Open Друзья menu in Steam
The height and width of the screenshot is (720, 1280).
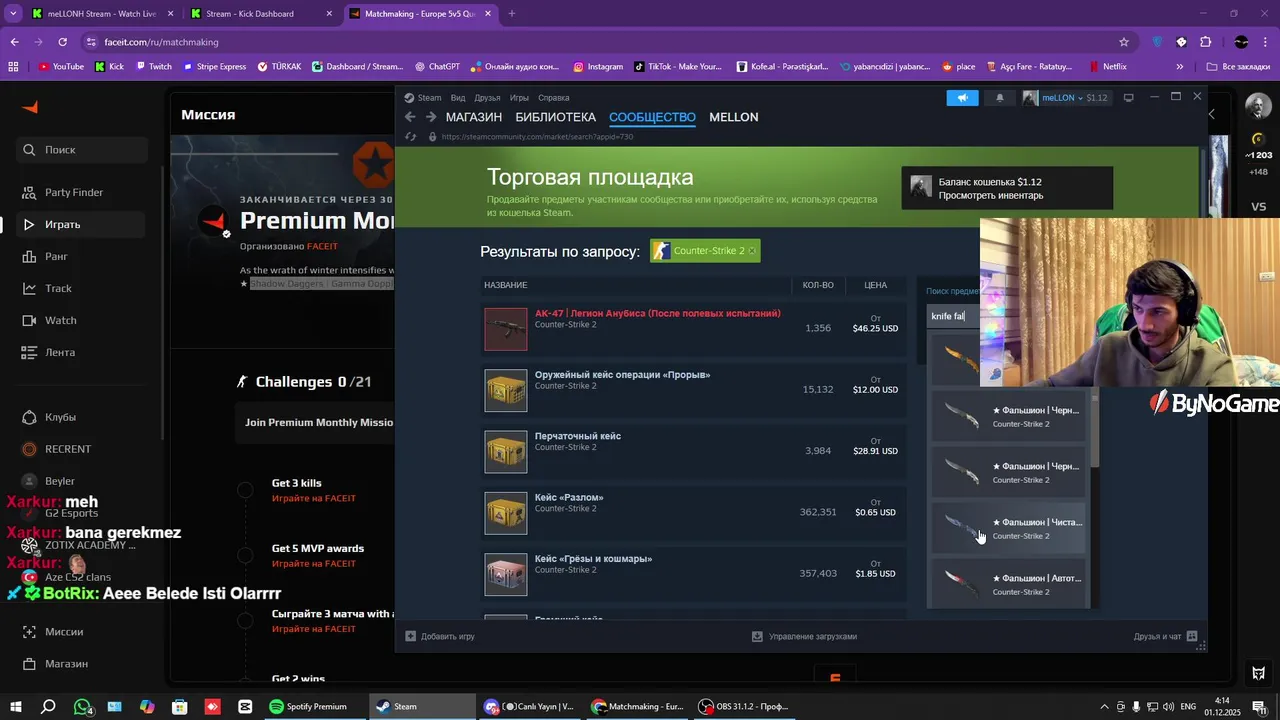(x=487, y=98)
